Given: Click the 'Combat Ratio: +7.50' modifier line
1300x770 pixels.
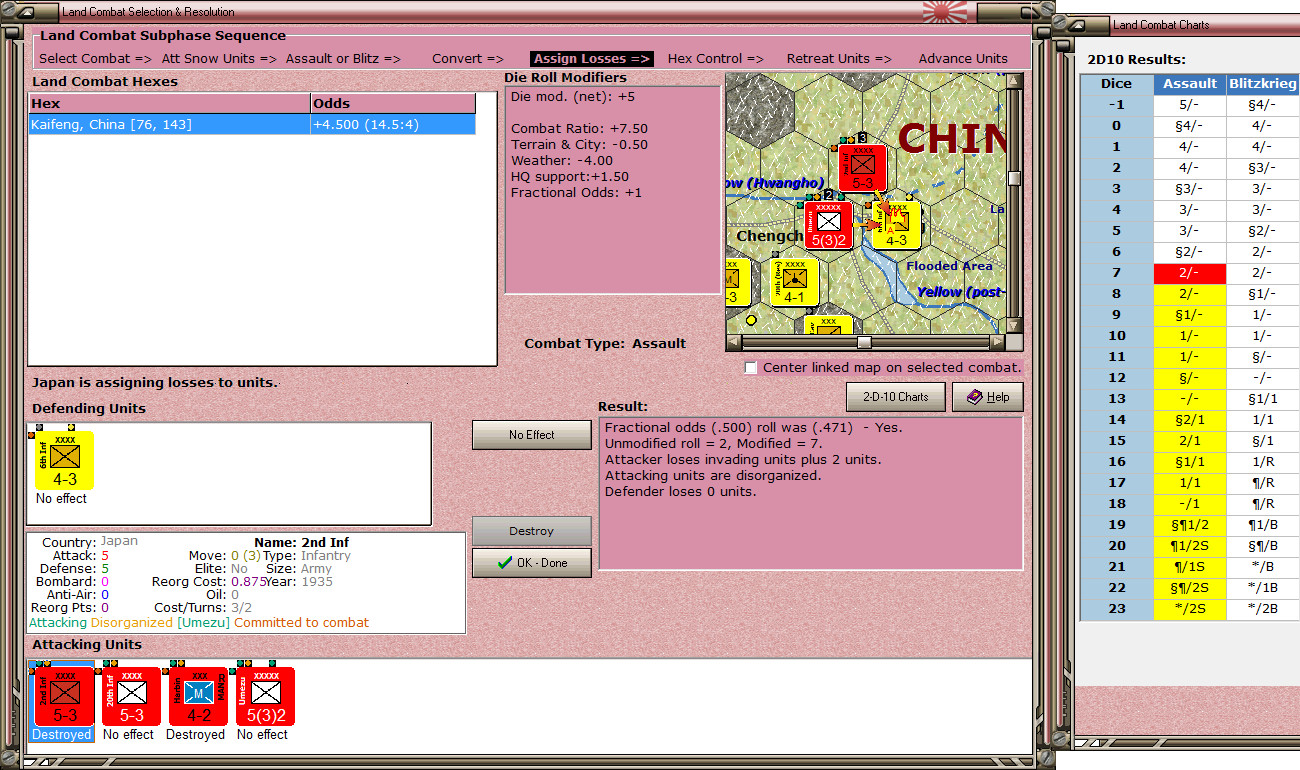Looking at the screenshot, I should [579, 129].
